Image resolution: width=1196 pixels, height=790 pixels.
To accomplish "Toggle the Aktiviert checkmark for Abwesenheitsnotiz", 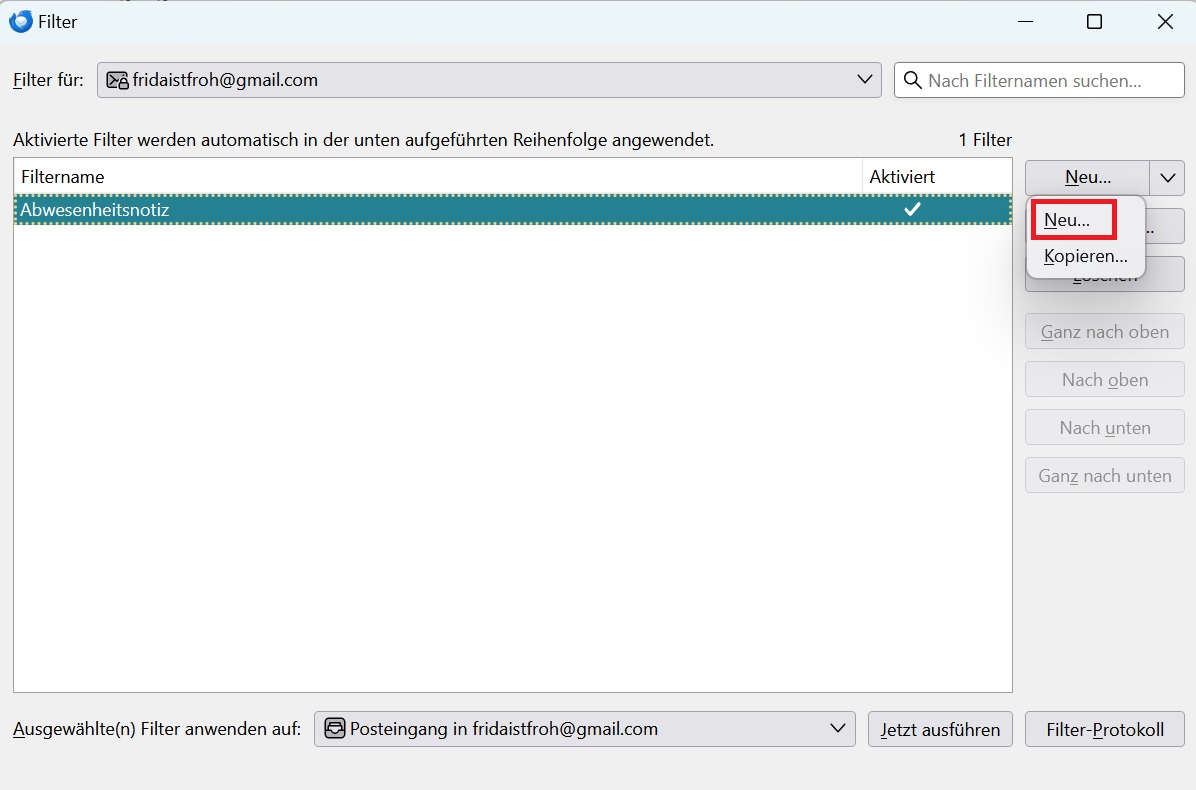I will 911,210.
